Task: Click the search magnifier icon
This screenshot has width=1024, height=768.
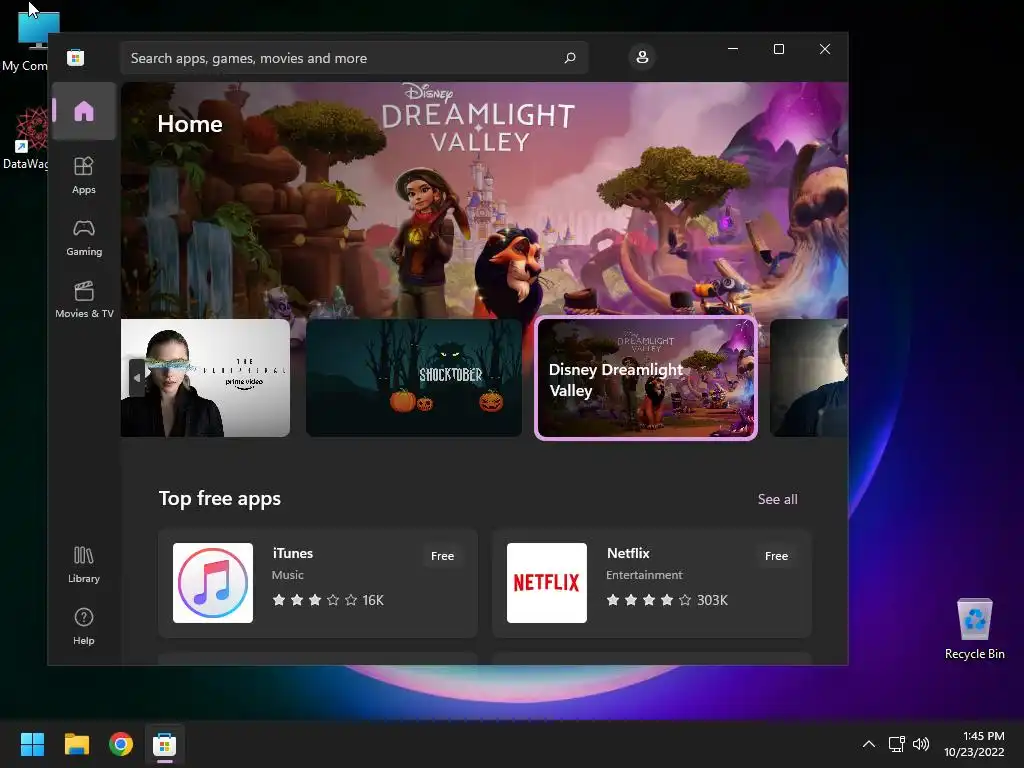Action: point(569,58)
